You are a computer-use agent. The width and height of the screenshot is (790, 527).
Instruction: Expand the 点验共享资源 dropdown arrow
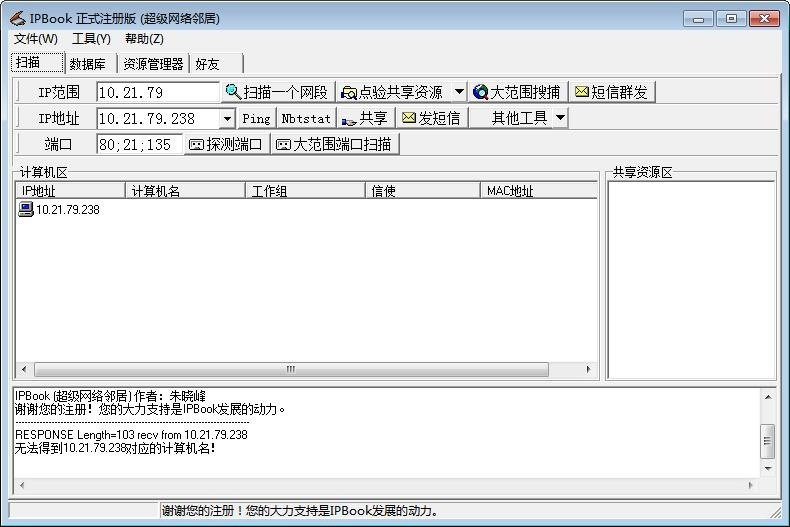[459, 92]
